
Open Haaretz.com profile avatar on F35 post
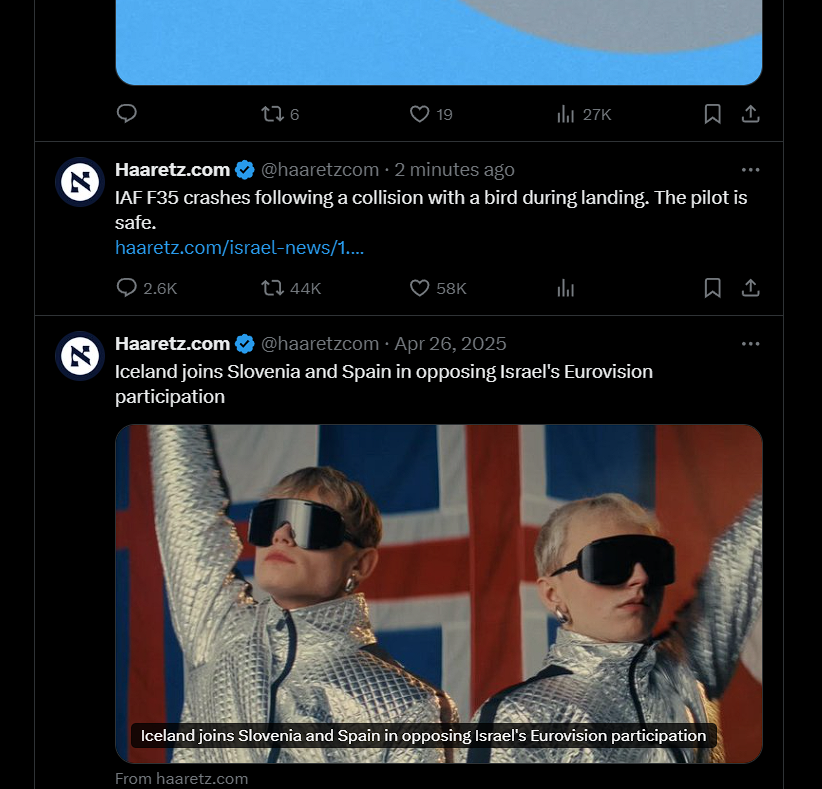(x=80, y=182)
